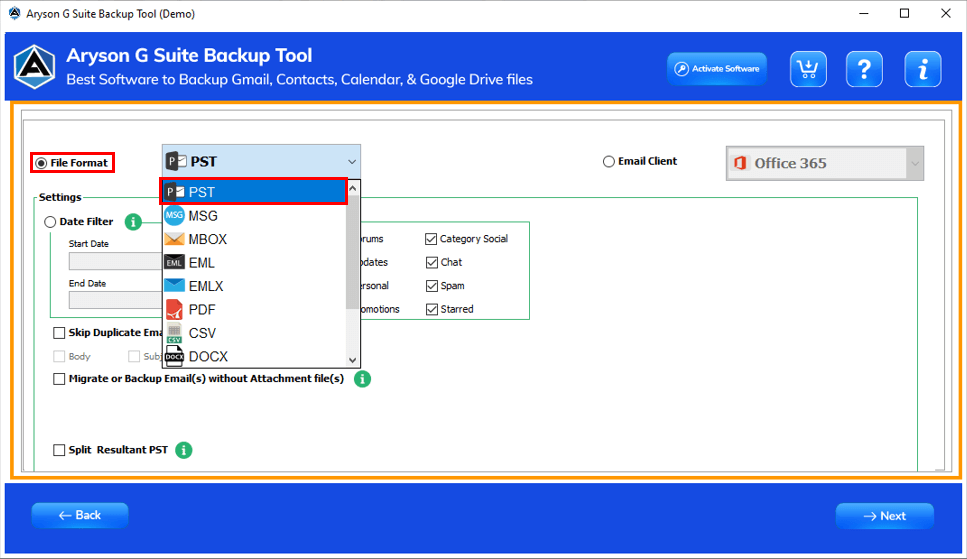Click the EMLX blue envelope icon
The width and height of the screenshot is (967, 559).
point(175,286)
